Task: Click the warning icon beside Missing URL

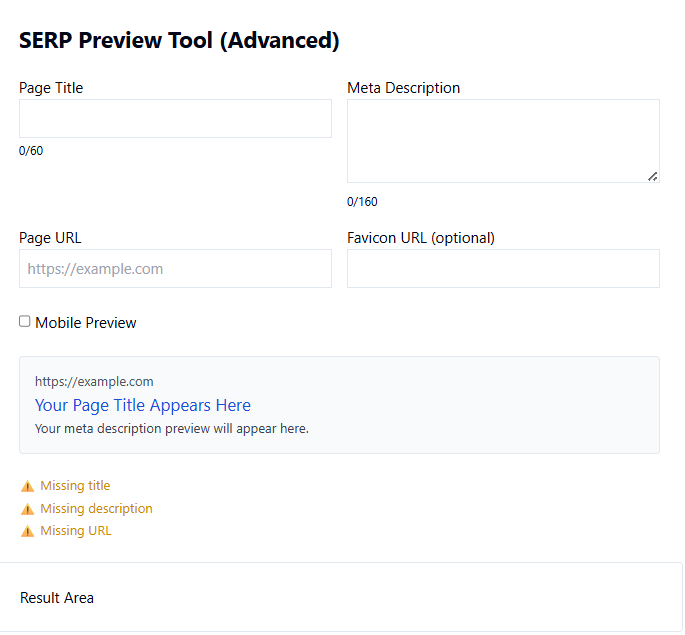Action: pyautogui.click(x=28, y=532)
